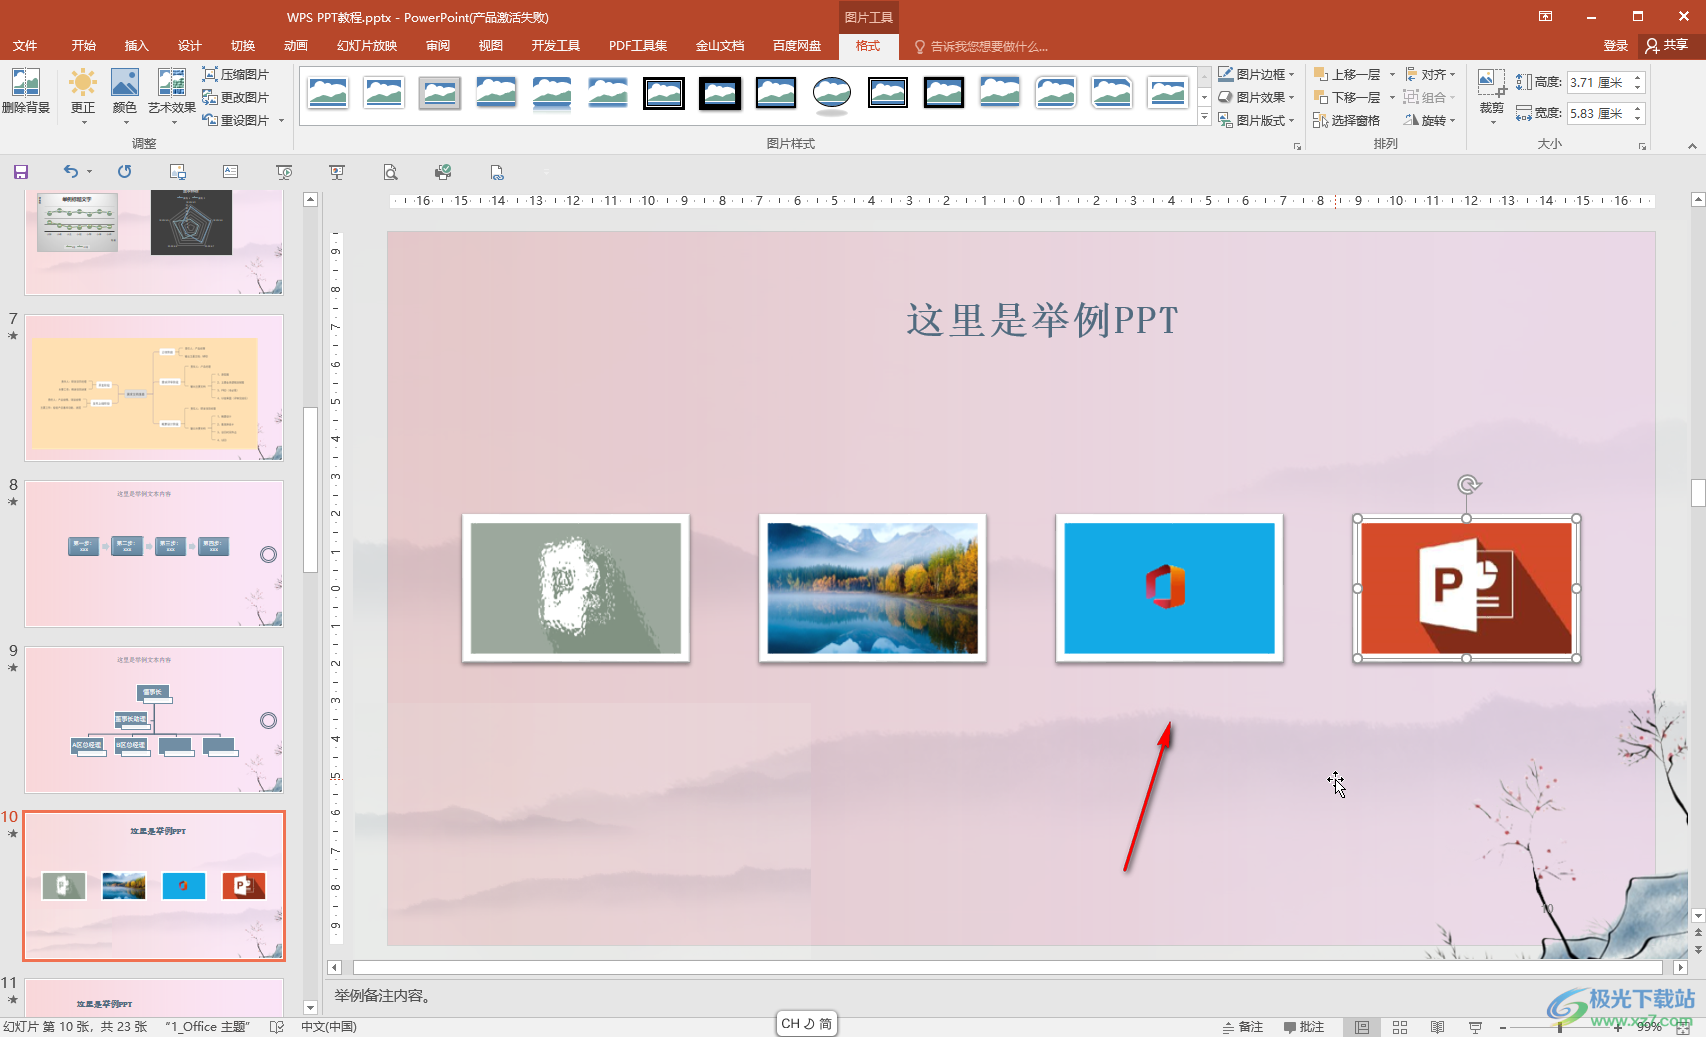Click the slide title 这里是举例PPT

point(1042,321)
